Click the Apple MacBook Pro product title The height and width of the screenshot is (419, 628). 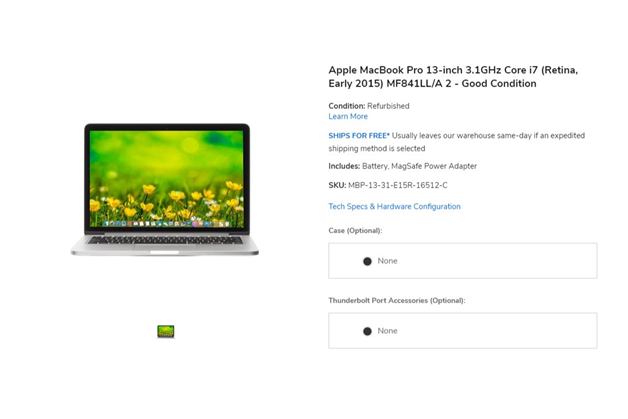point(453,77)
